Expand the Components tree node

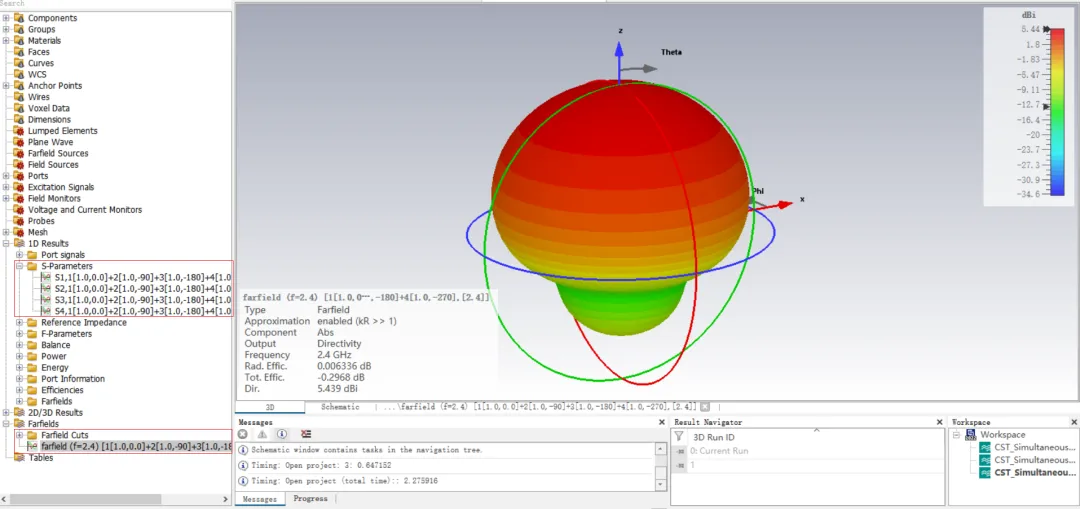(x=6, y=18)
